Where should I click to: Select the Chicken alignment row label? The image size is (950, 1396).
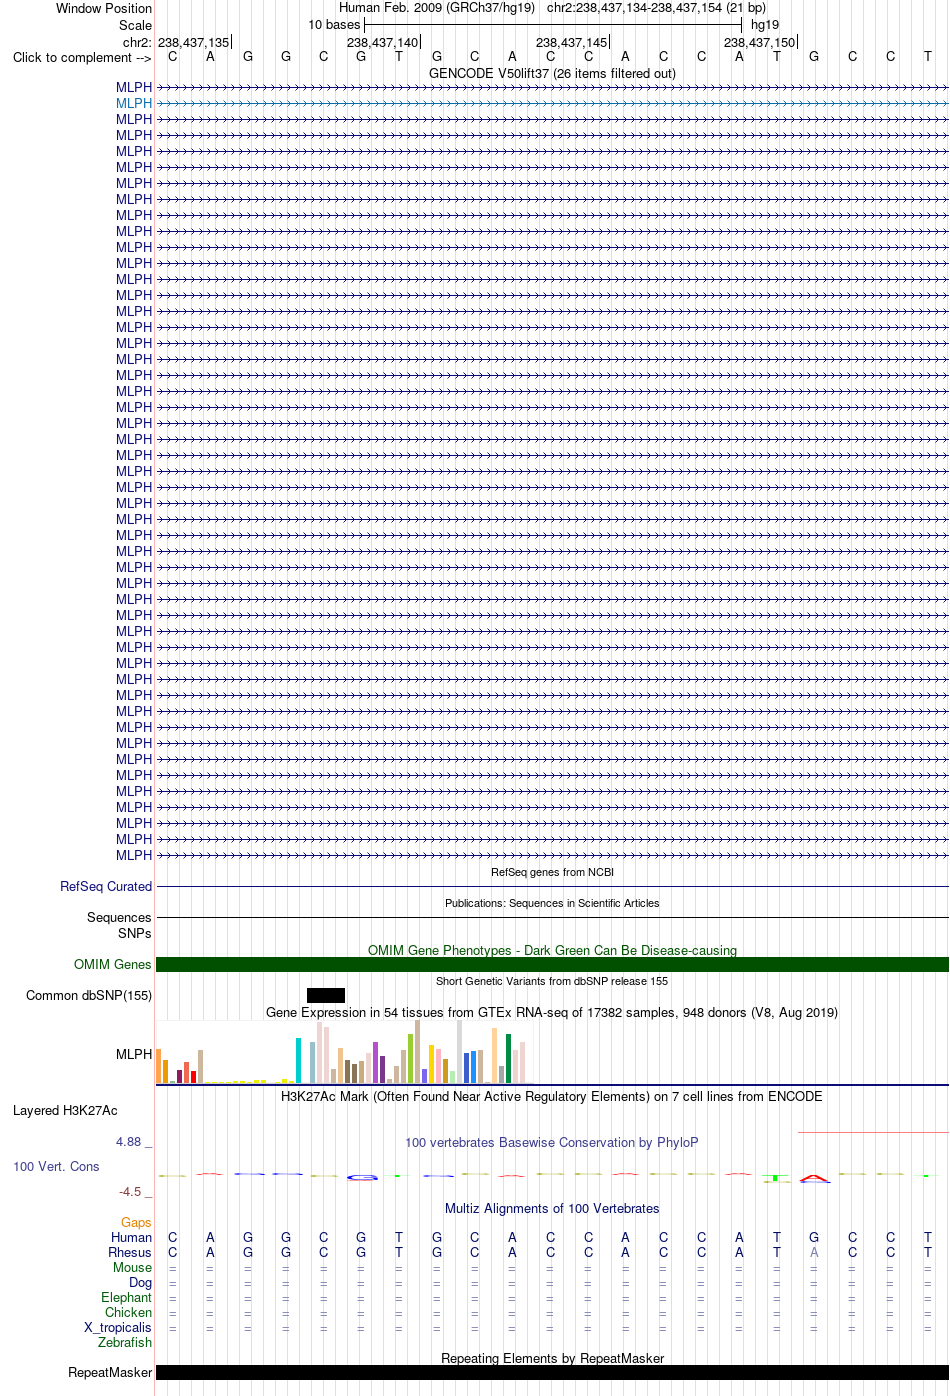pyautogui.click(x=129, y=1312)
